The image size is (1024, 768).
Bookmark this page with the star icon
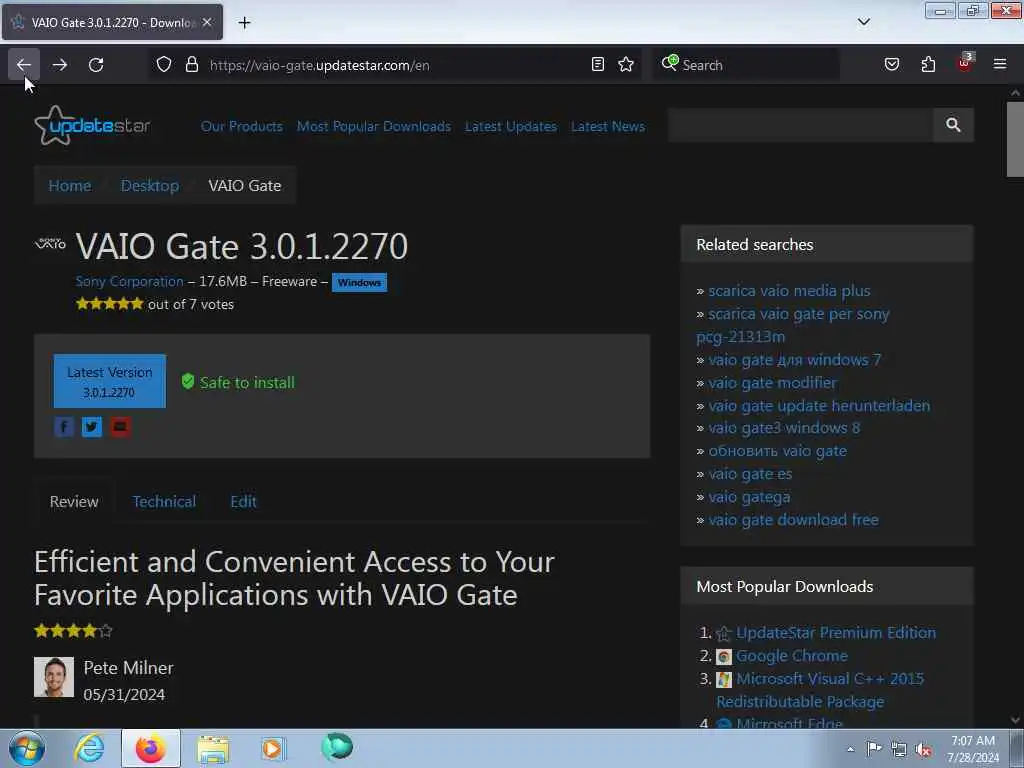(626, 64)
